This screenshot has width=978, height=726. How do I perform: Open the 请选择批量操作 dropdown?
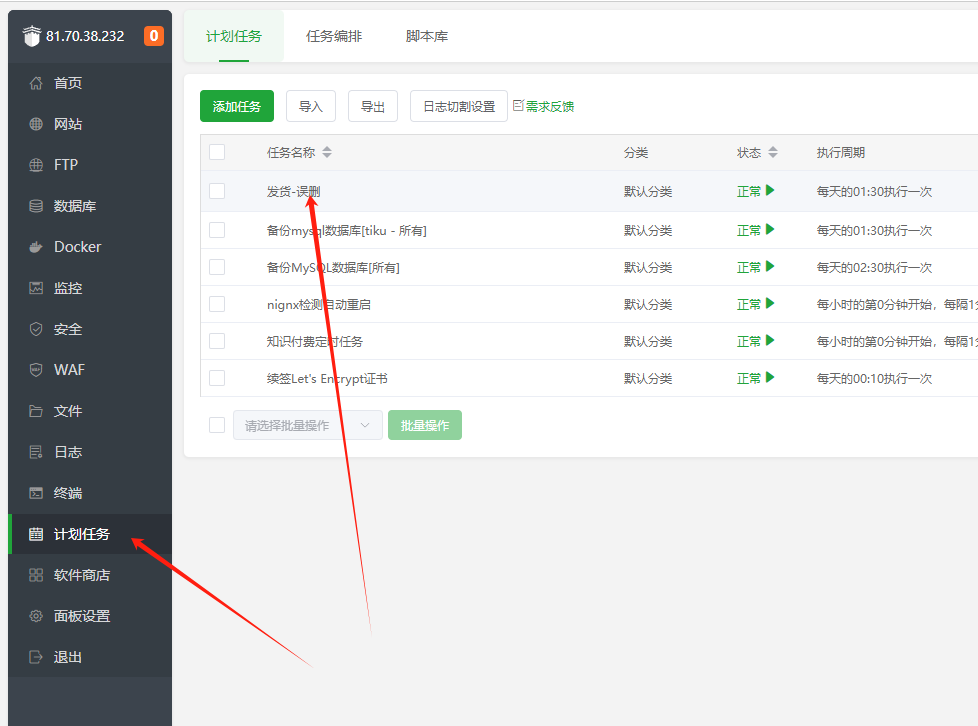(307, 425)
